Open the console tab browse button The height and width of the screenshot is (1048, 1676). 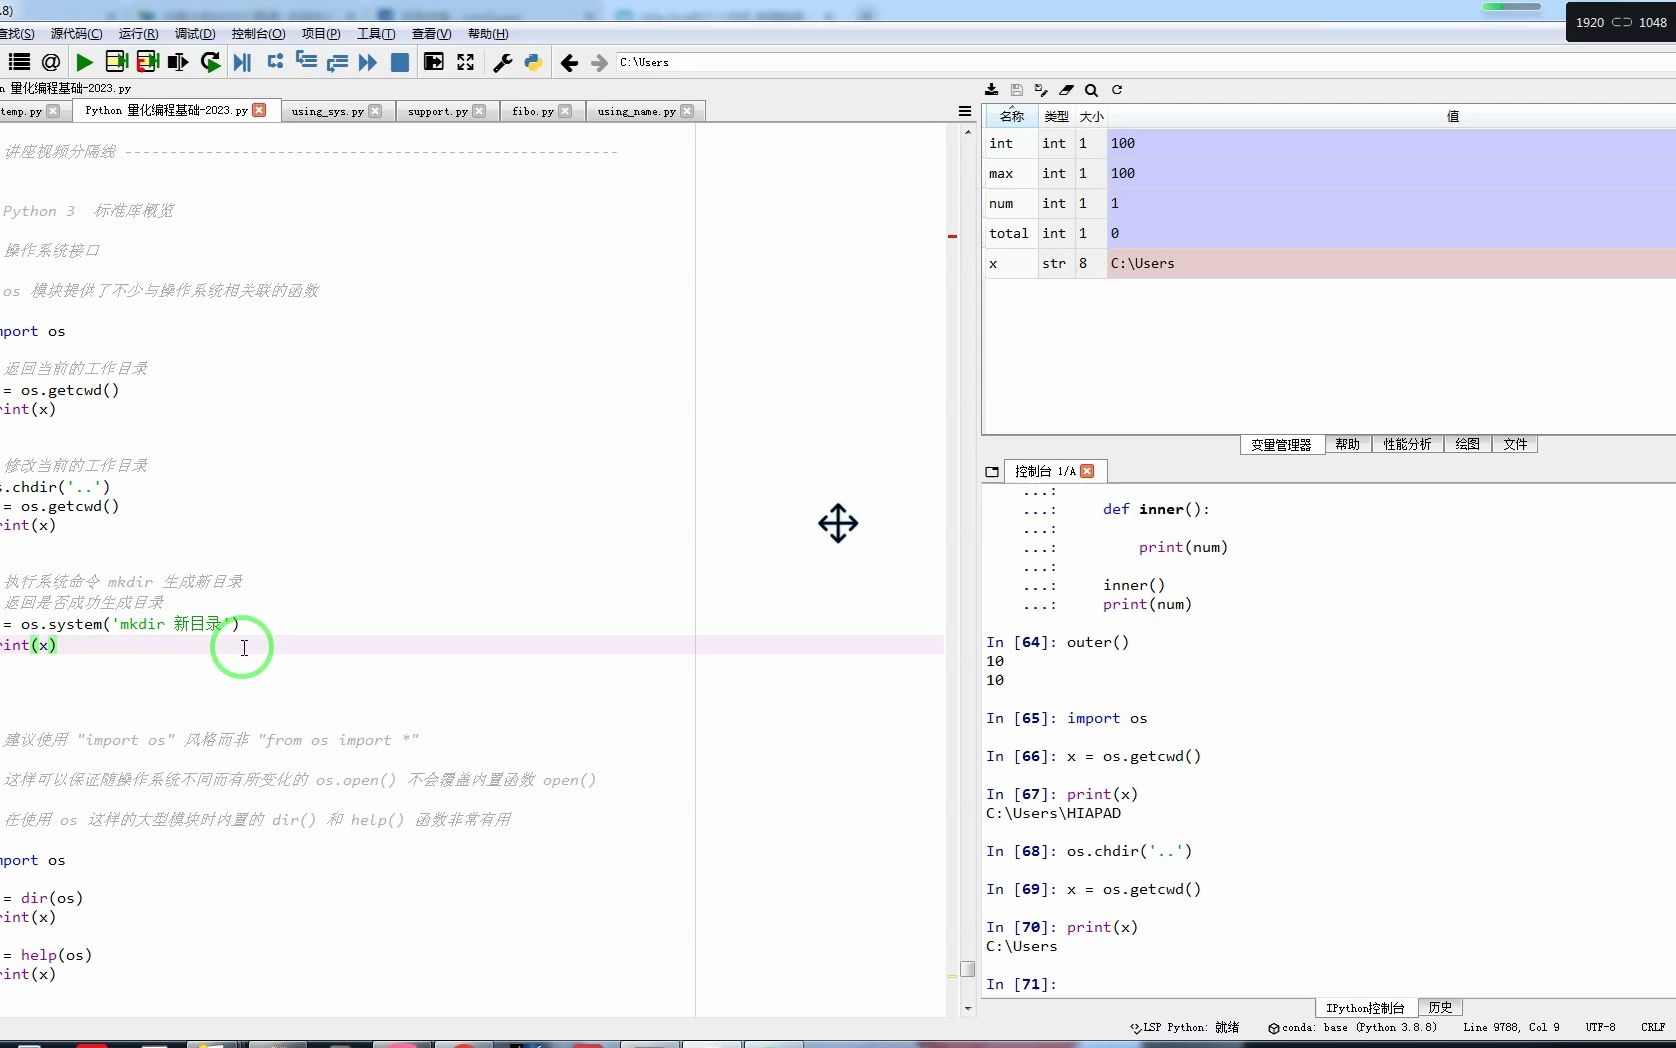[992, 472]
